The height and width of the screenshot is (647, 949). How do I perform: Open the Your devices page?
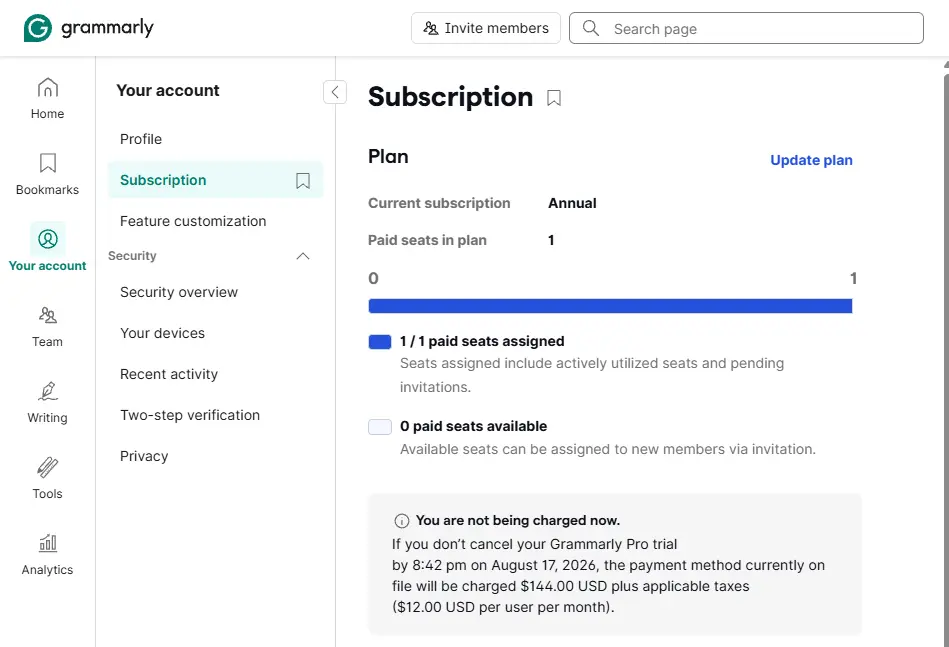click(x=162, y=333)
